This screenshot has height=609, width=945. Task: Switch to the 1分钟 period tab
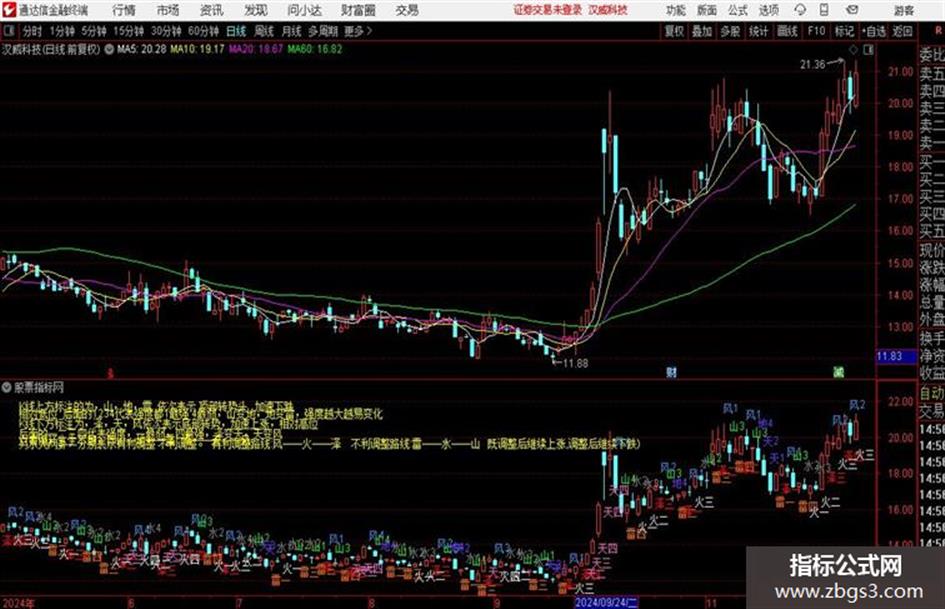coord(61,31)
